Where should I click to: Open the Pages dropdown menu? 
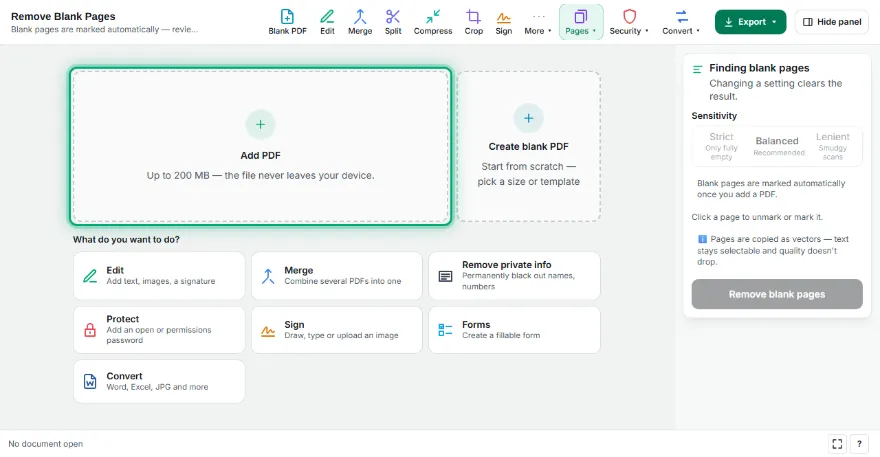pos(581,22)
